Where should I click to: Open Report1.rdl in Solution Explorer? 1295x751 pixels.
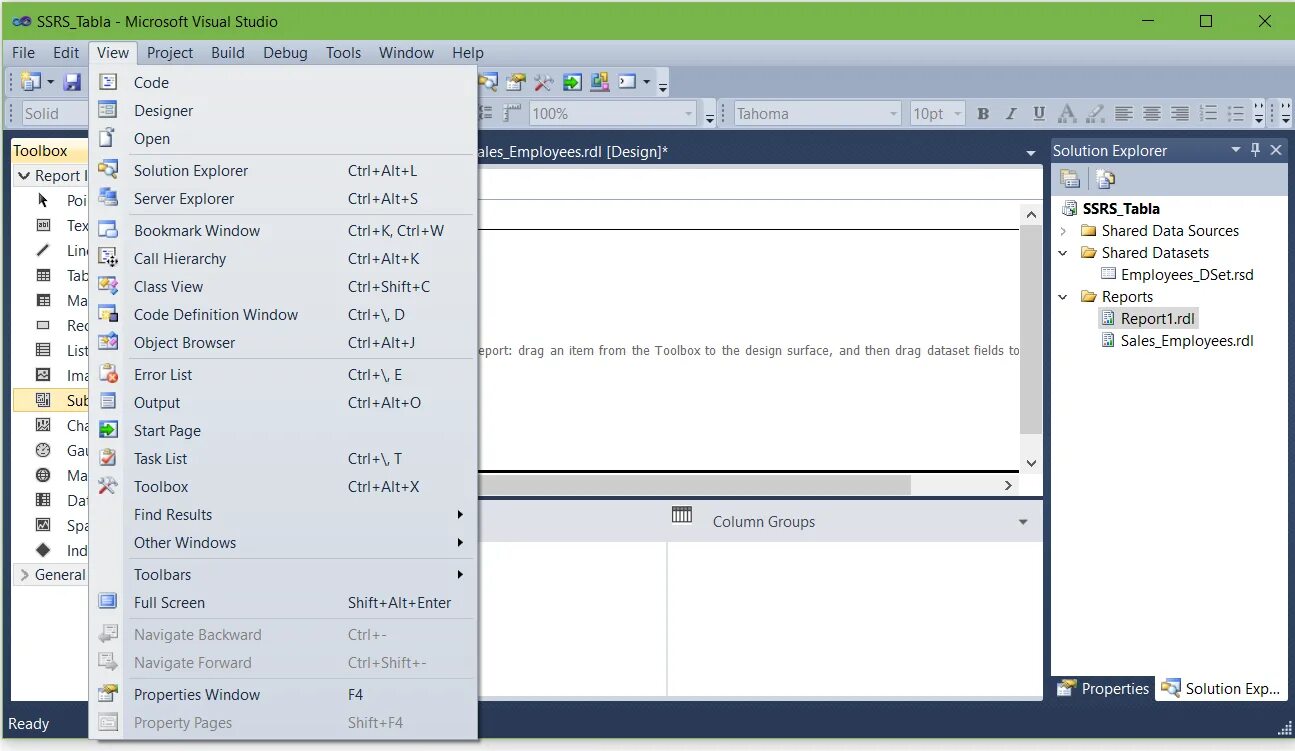coord(1157,319)
